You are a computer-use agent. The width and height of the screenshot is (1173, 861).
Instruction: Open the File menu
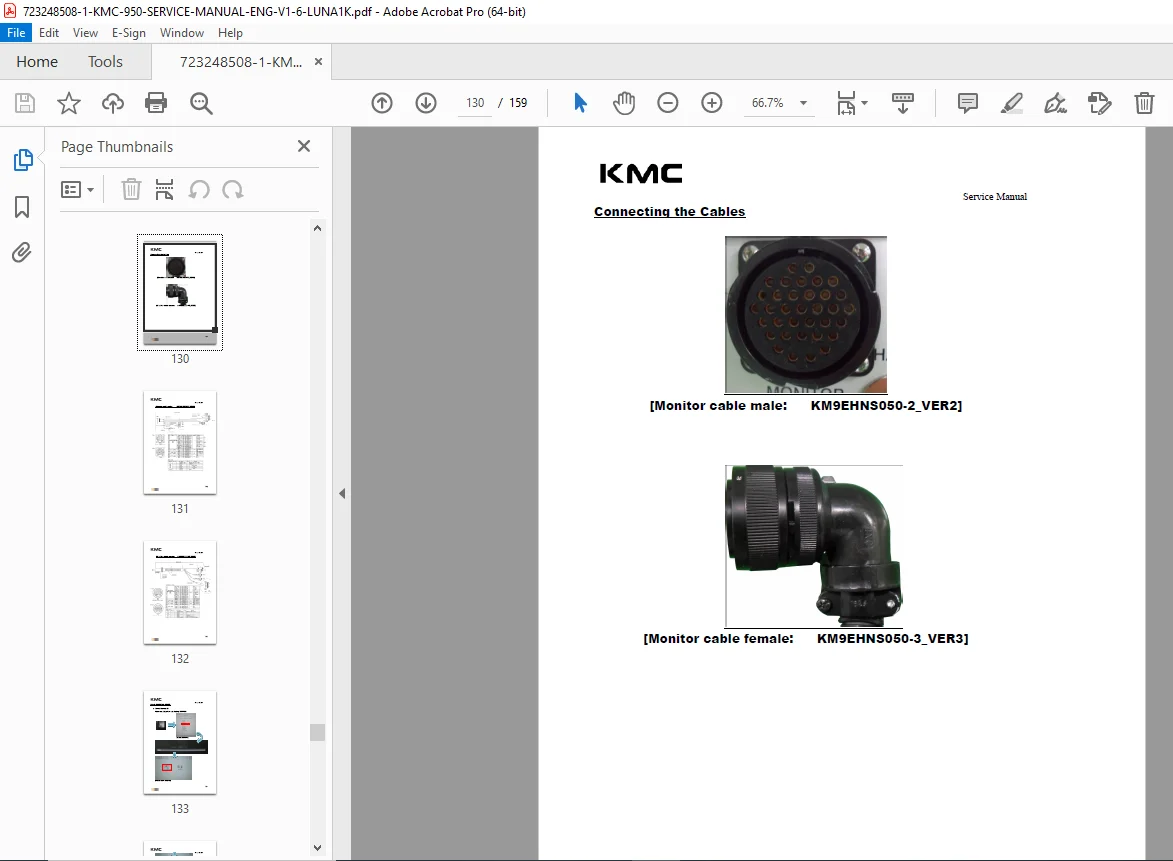16,33
